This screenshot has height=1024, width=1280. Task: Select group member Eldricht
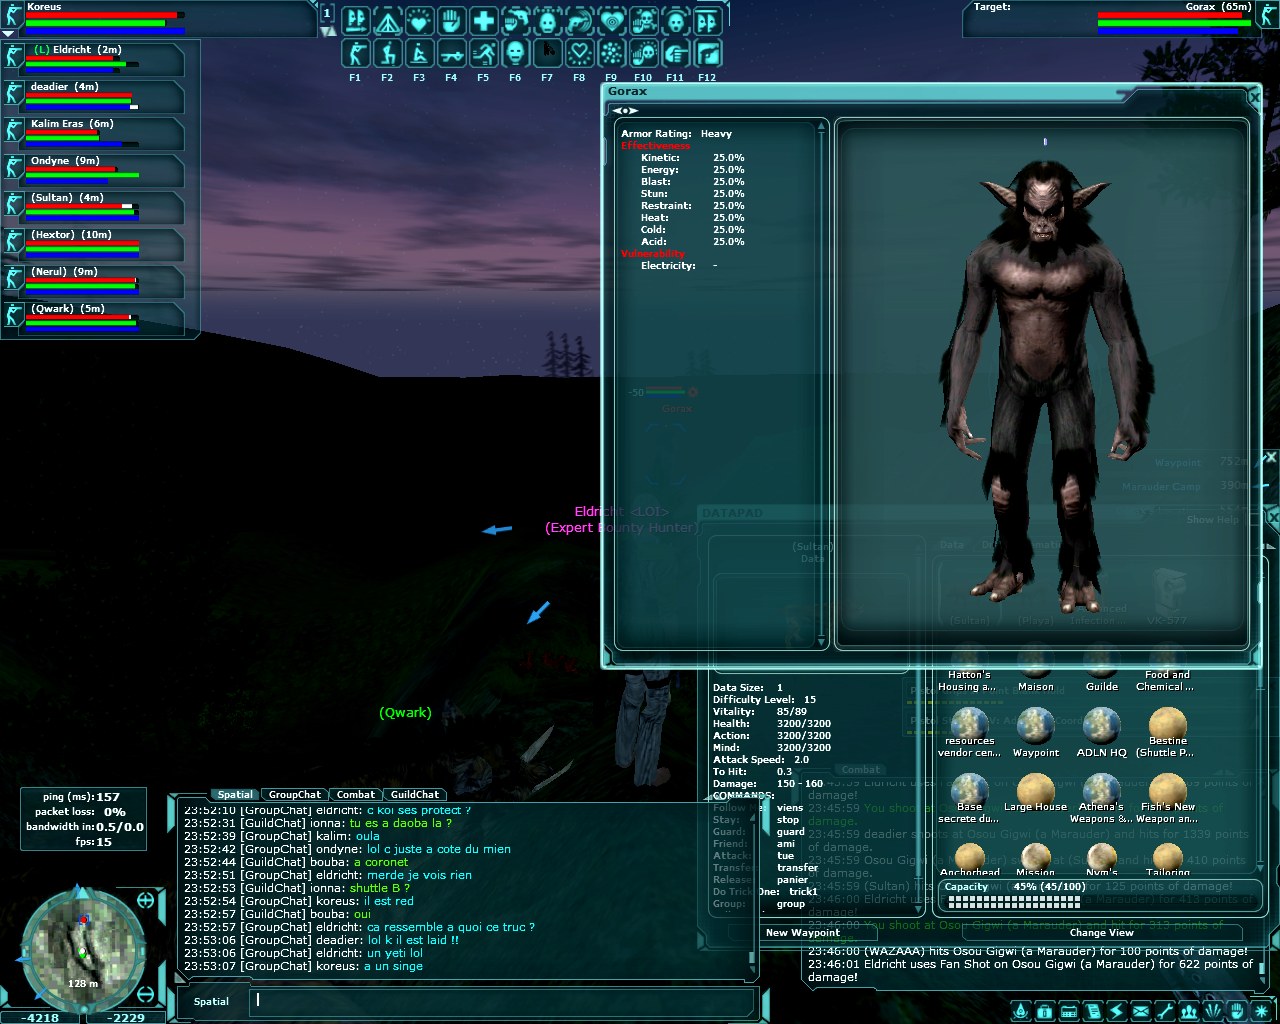(x=93, y=59)
